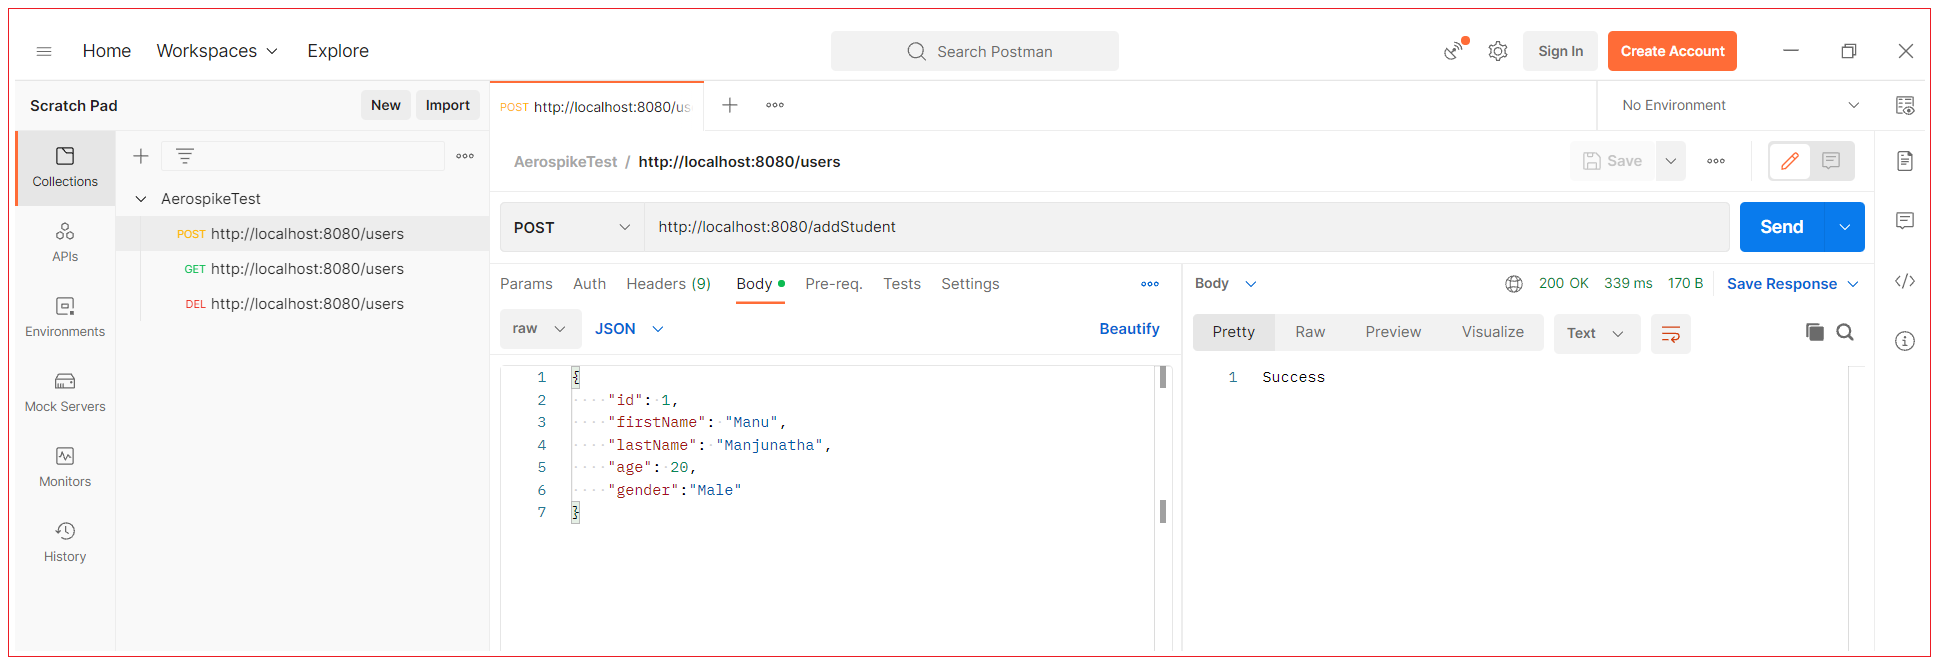This screenshot has height=663, width=1939.
Task: Open the raw body type dropdown
Action: 540,329
